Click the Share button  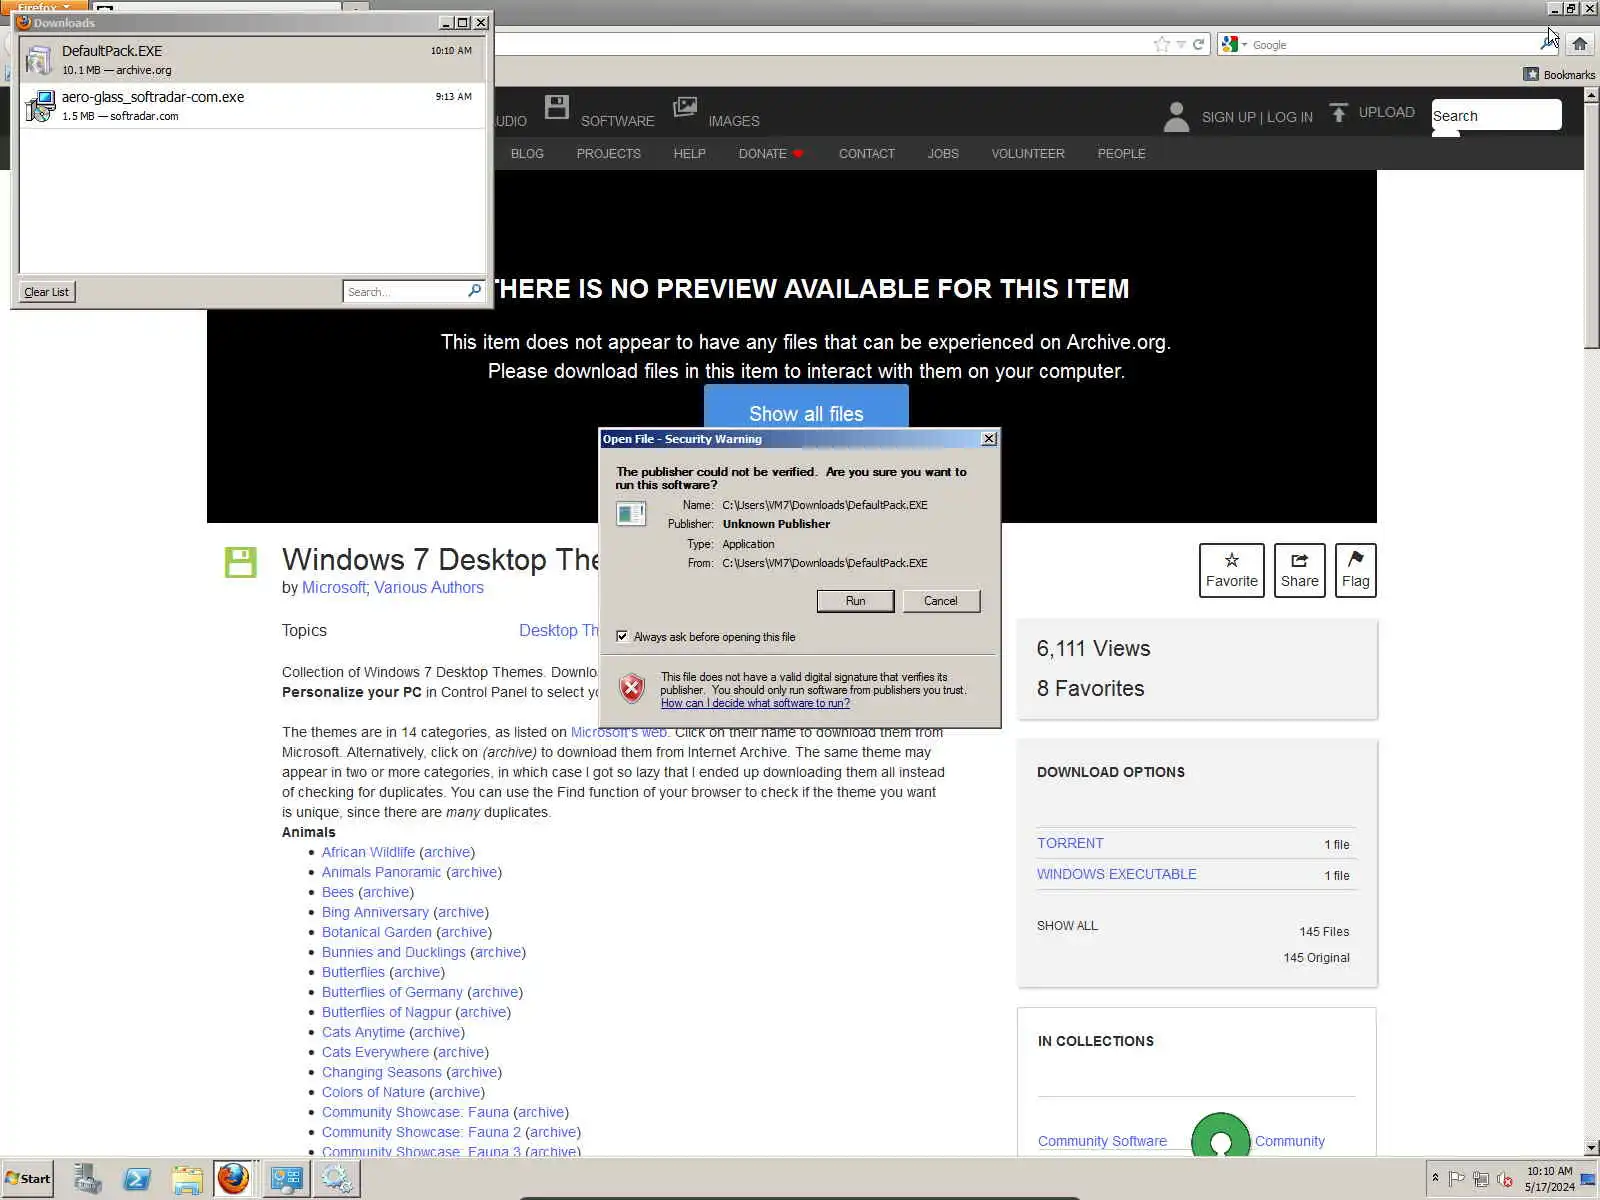pyautogui.click(x=1300, y=570)
